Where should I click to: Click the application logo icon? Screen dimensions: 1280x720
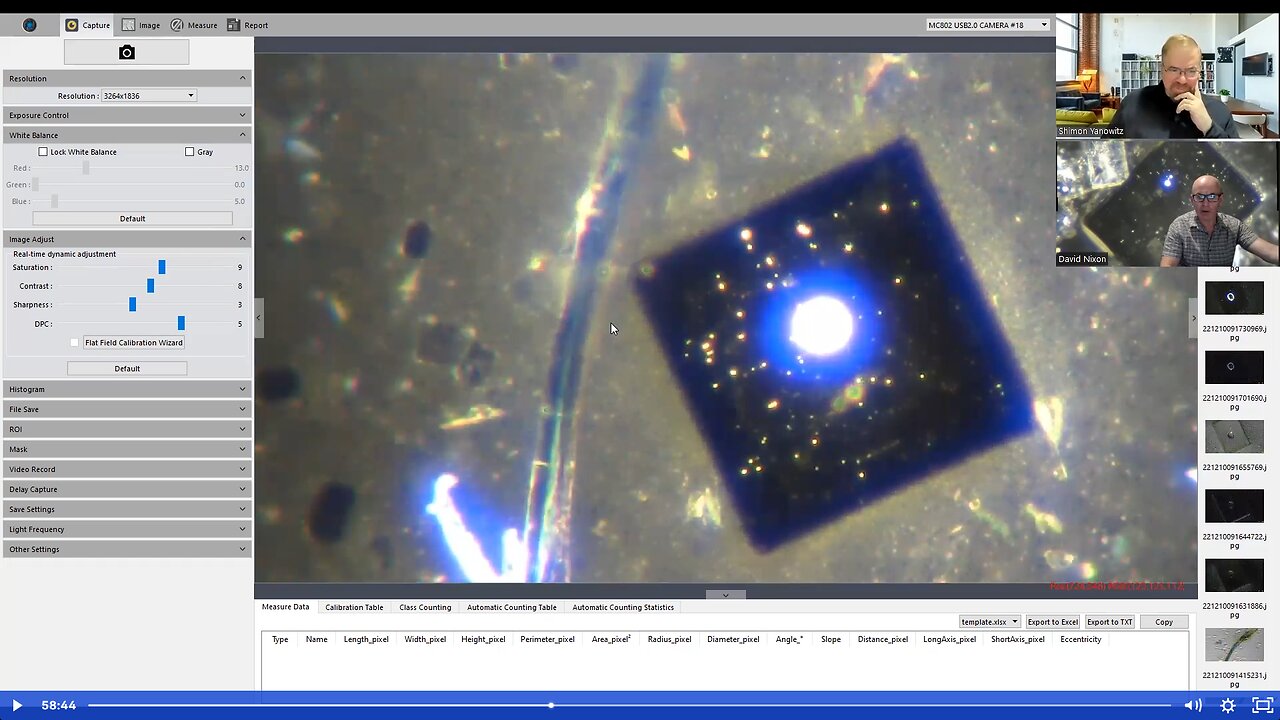pyautogui.click(x=29, y=25)
